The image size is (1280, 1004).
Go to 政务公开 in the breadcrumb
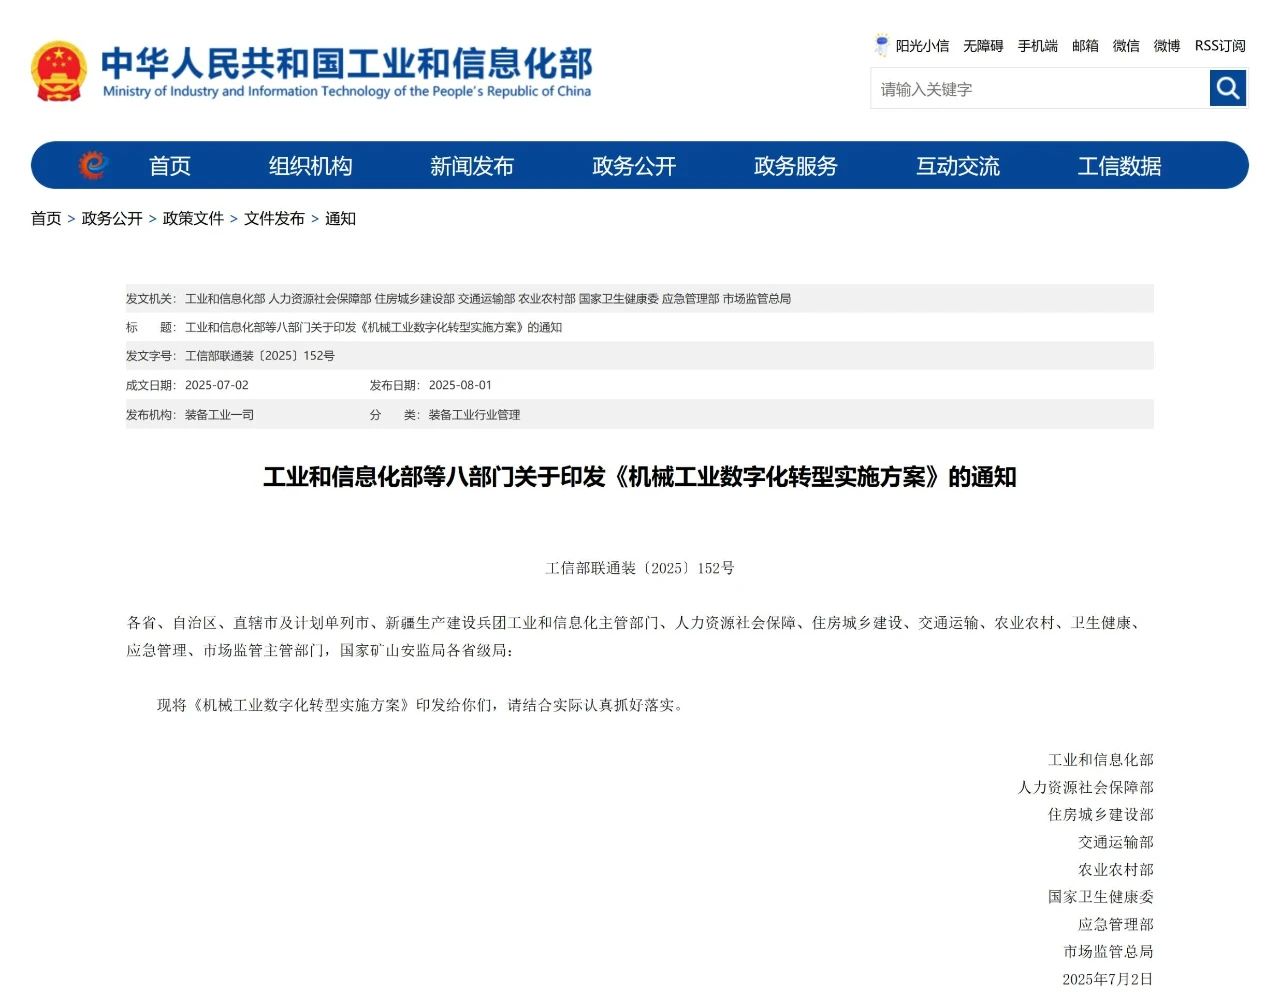tap(112, 218)
